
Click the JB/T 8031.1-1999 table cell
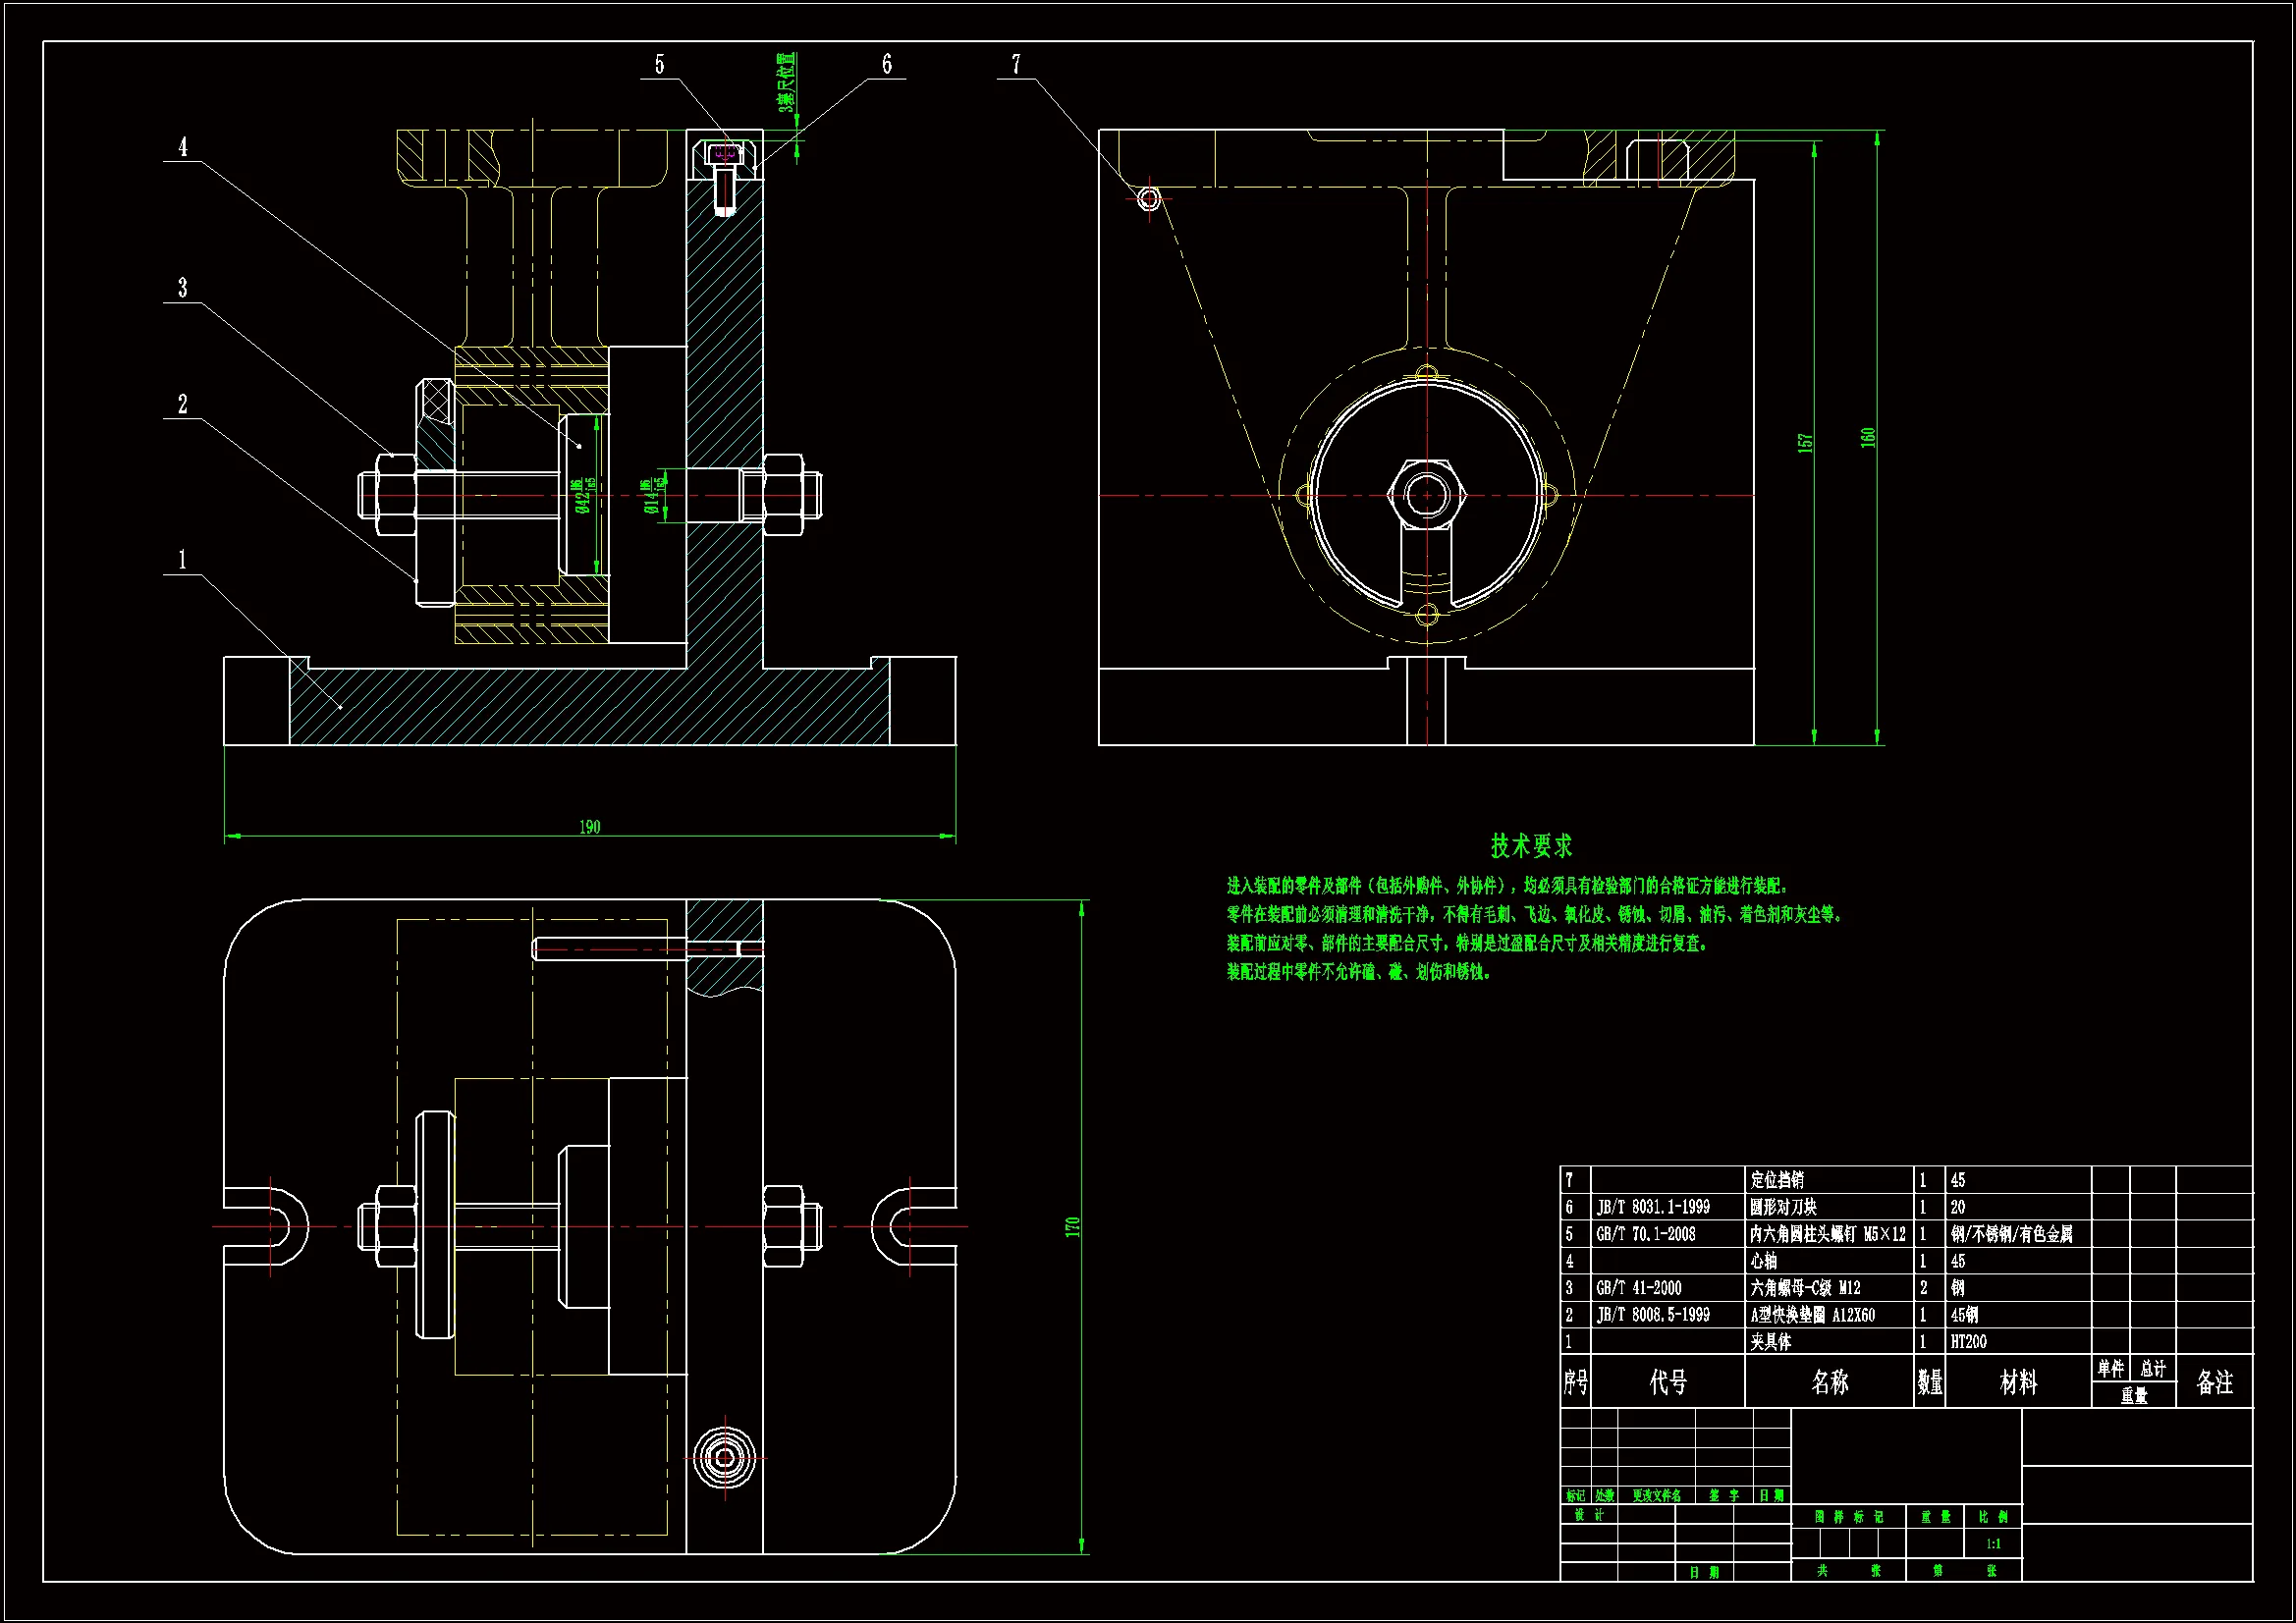tap(1653, 1207)
